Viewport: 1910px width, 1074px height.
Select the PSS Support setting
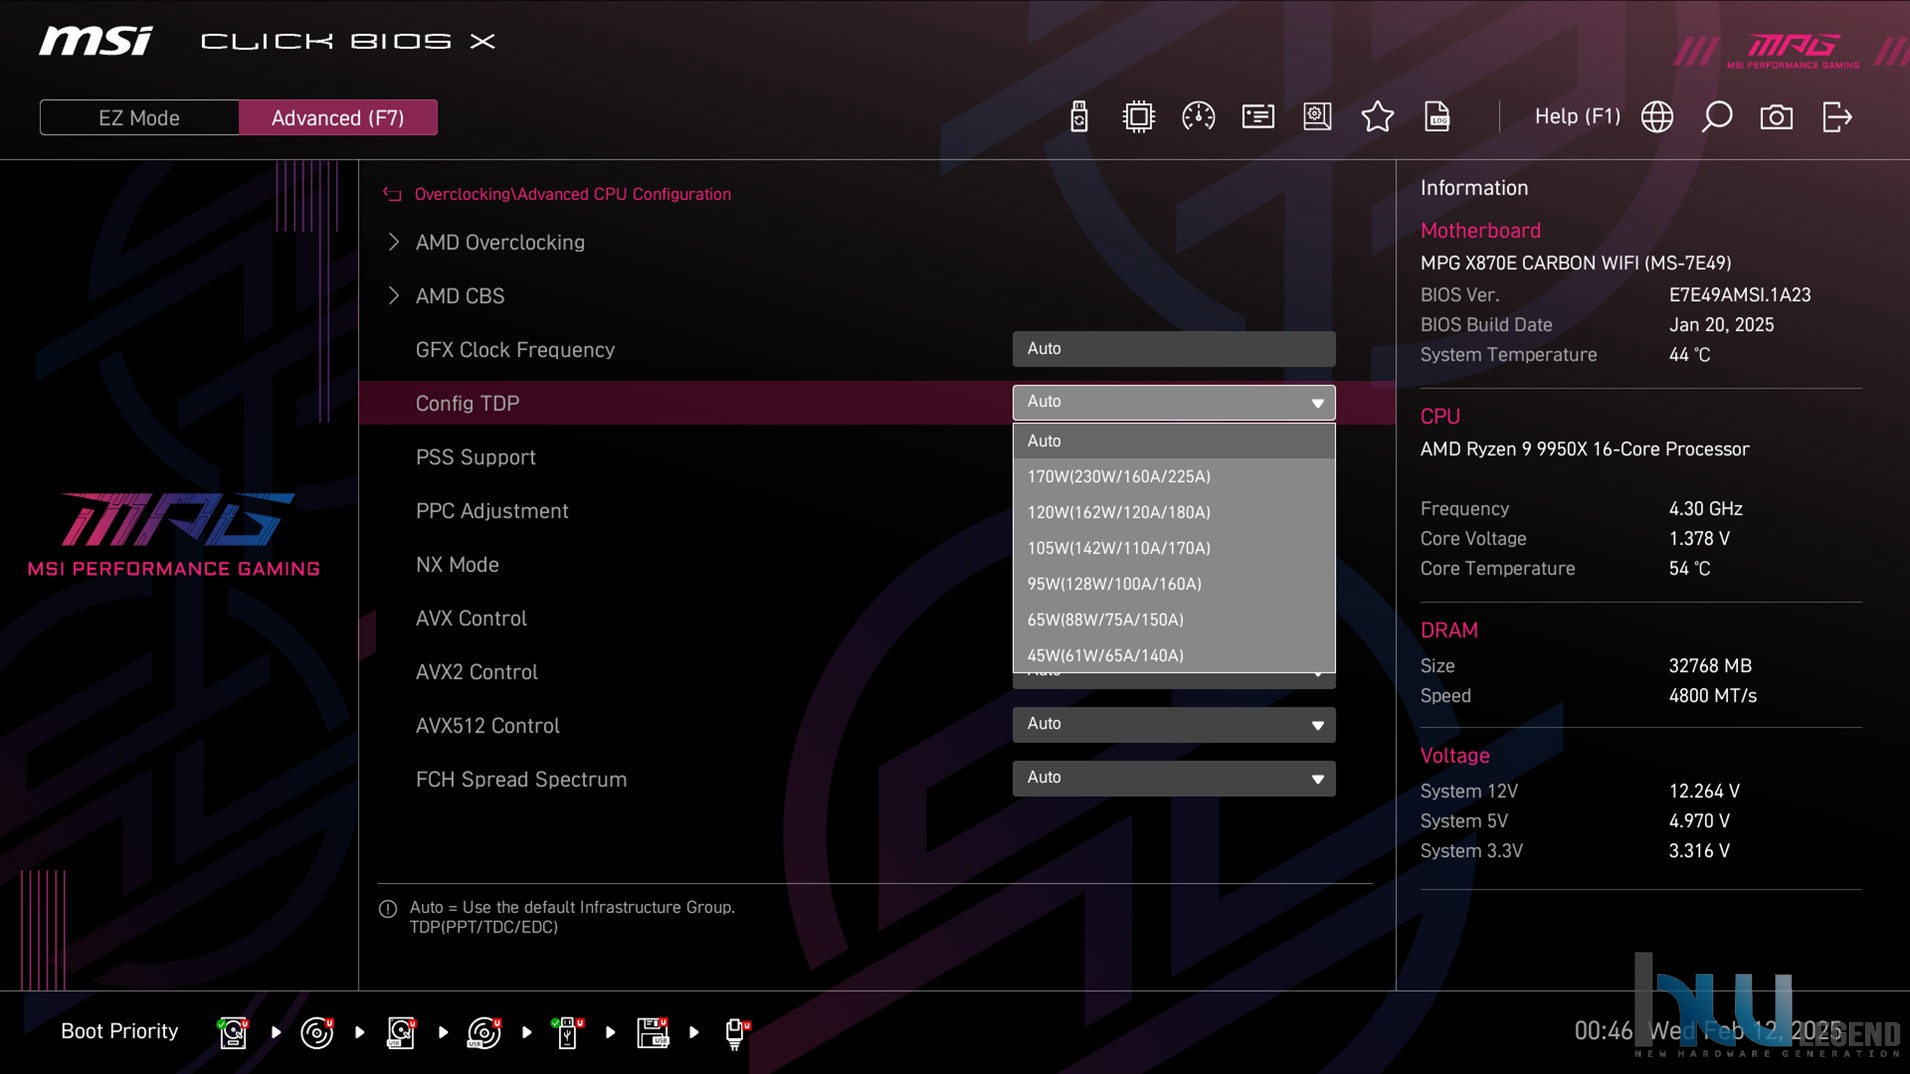click(x=476, y=457)
